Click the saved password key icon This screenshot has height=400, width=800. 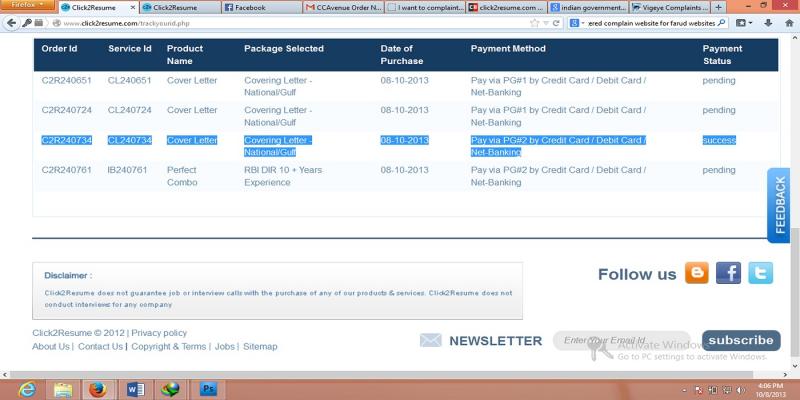(27, 23)
